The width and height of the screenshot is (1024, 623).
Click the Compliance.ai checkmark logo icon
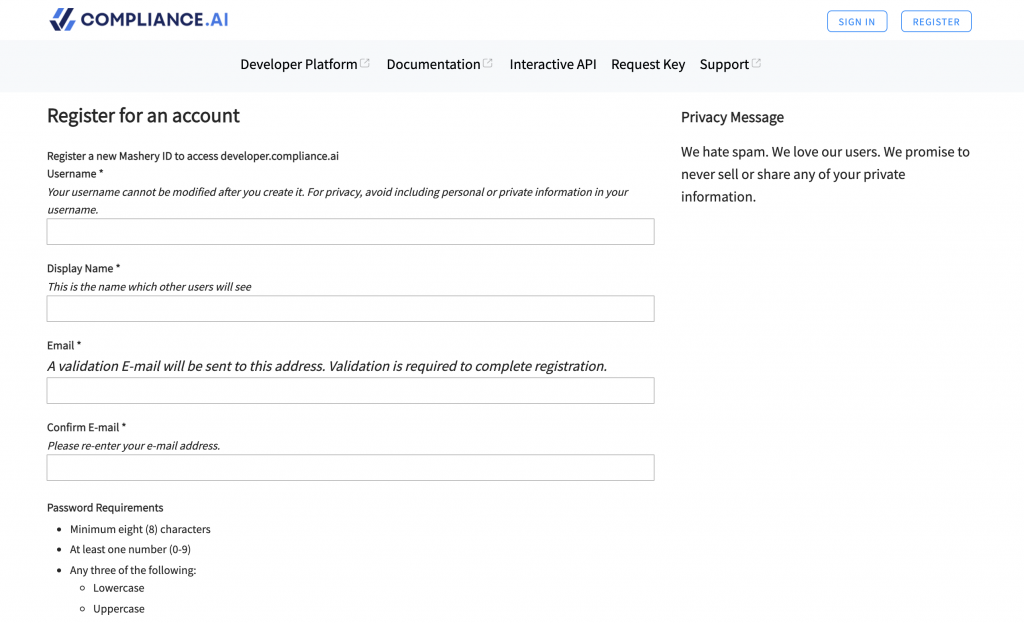coord(62,20)
